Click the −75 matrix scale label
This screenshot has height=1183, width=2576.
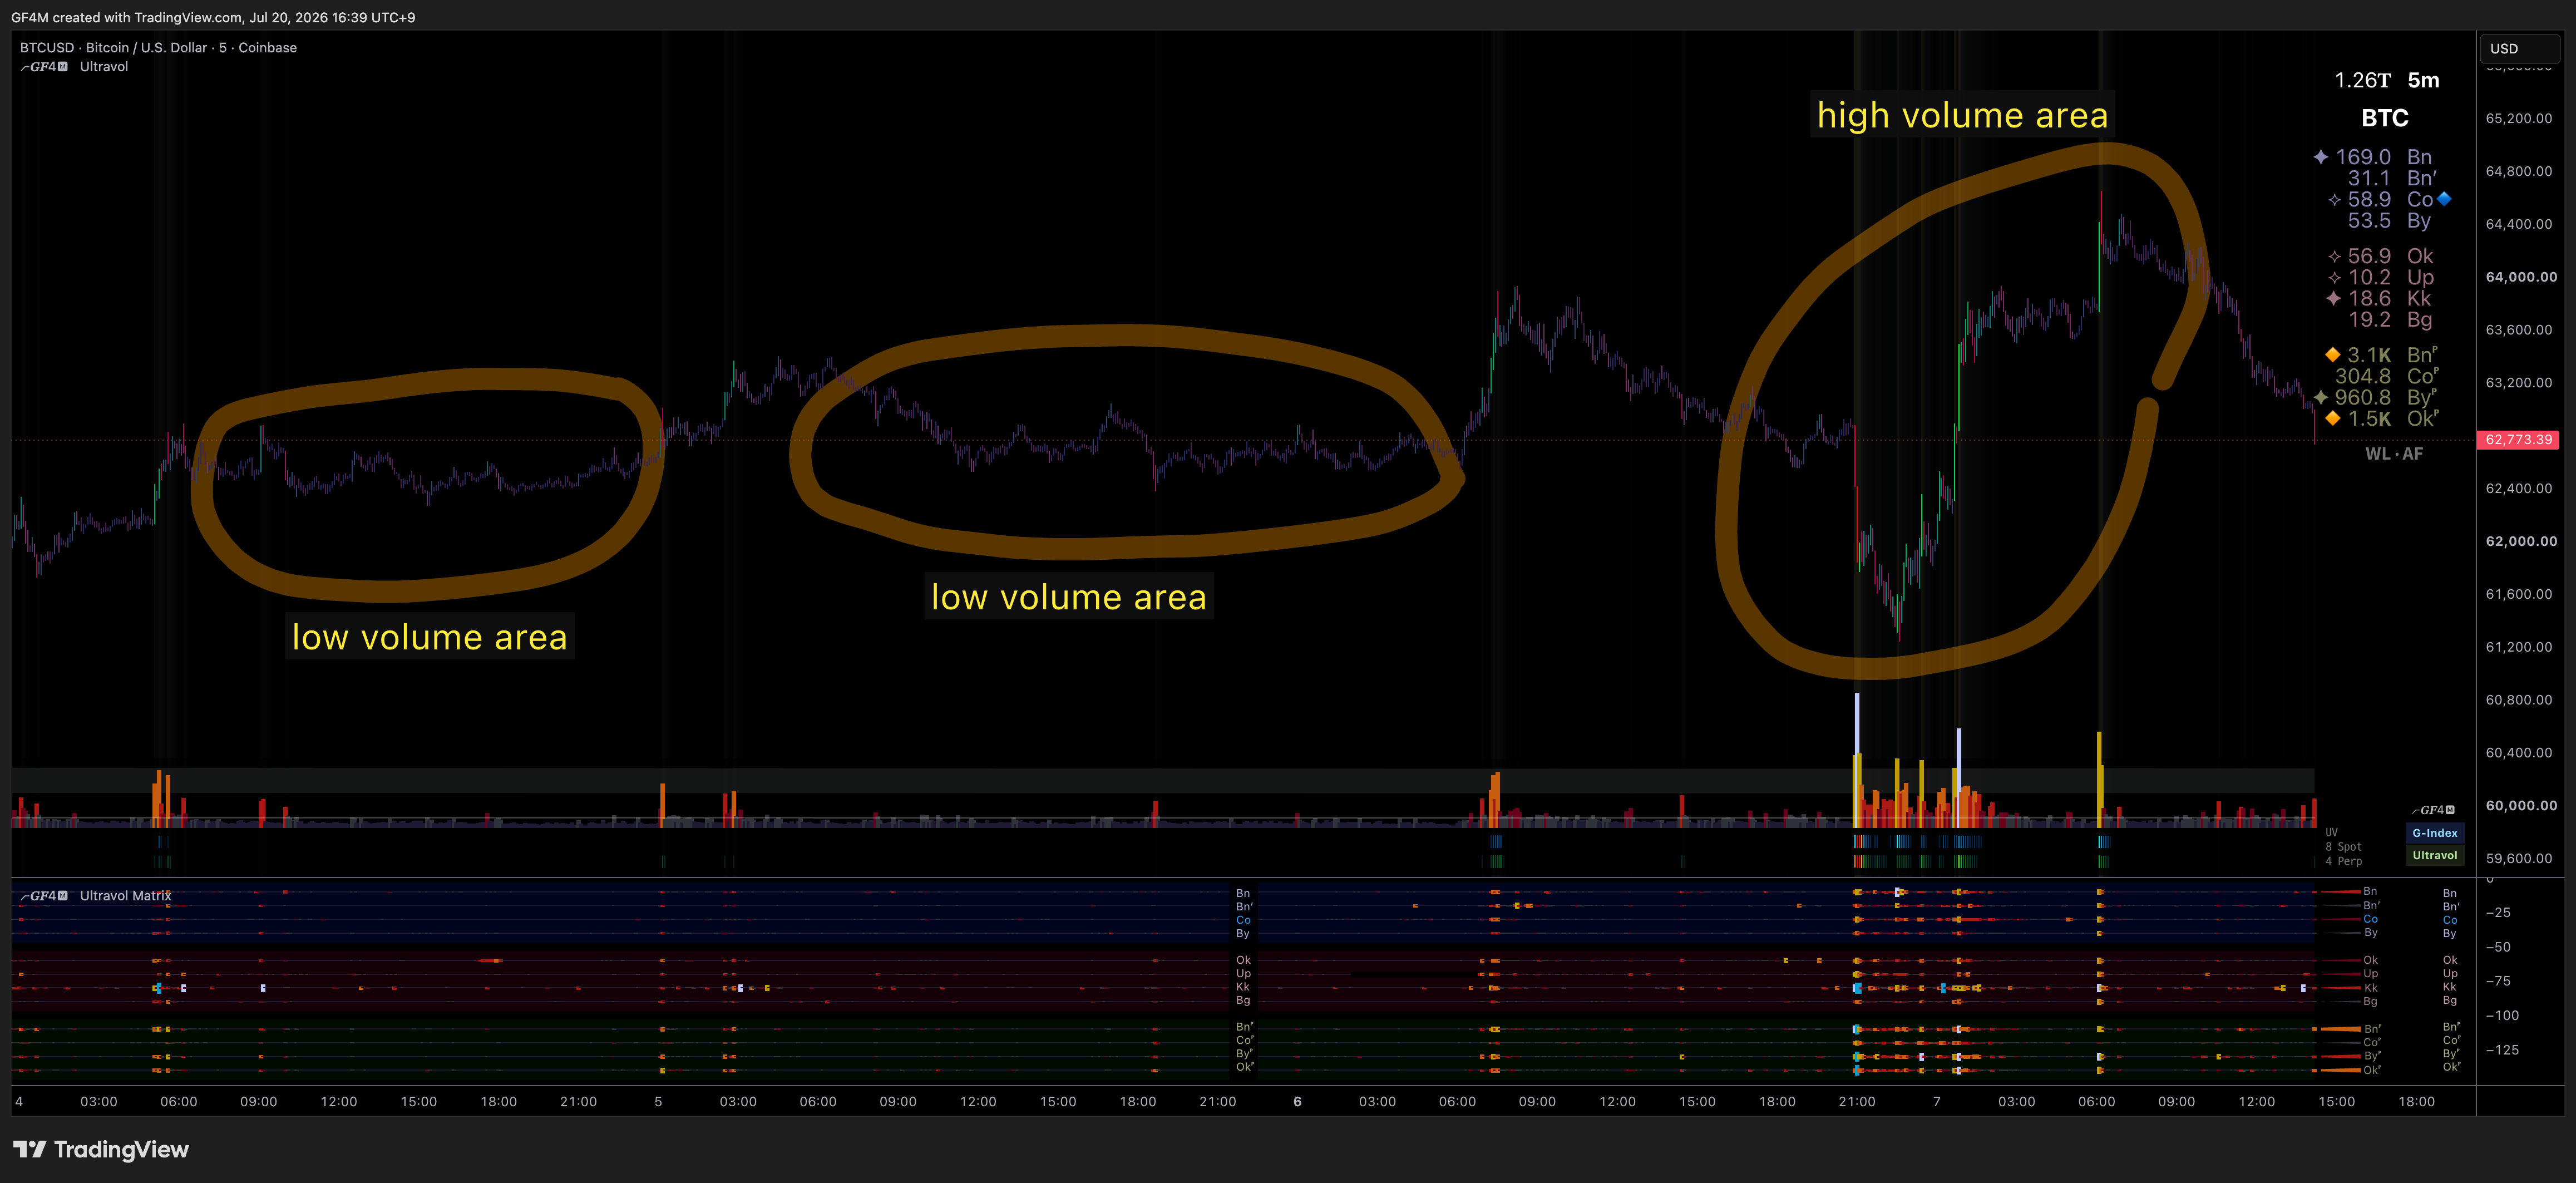pos(2498,981)
